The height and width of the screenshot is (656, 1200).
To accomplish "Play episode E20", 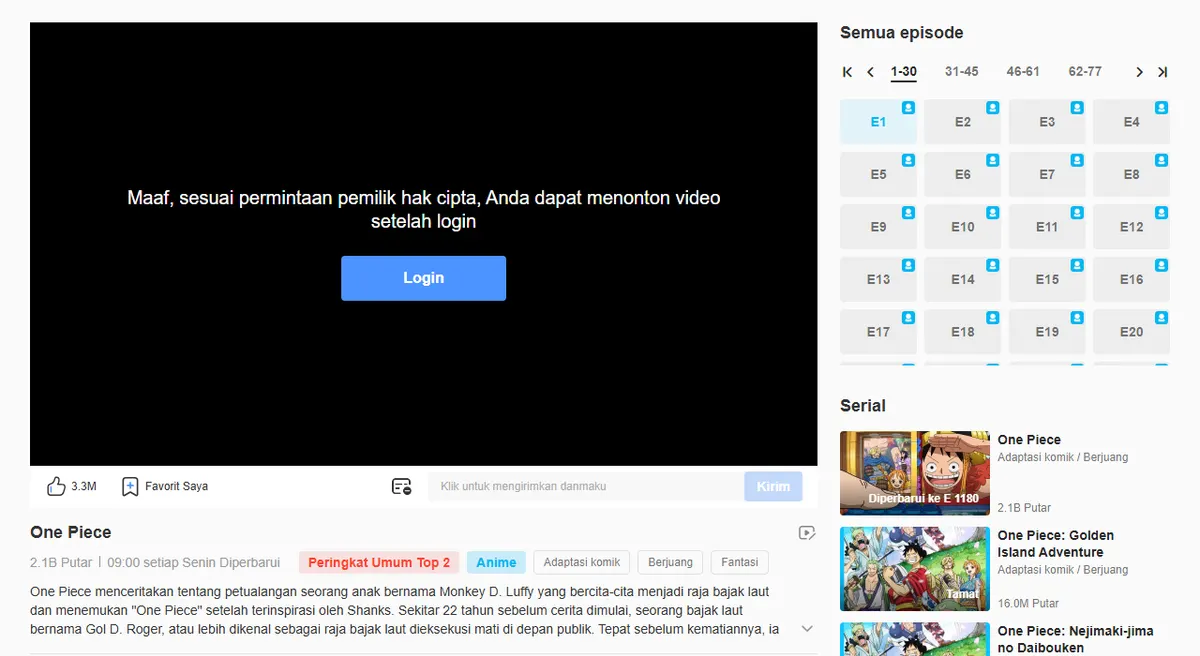I will click(x=1131, y=332).
